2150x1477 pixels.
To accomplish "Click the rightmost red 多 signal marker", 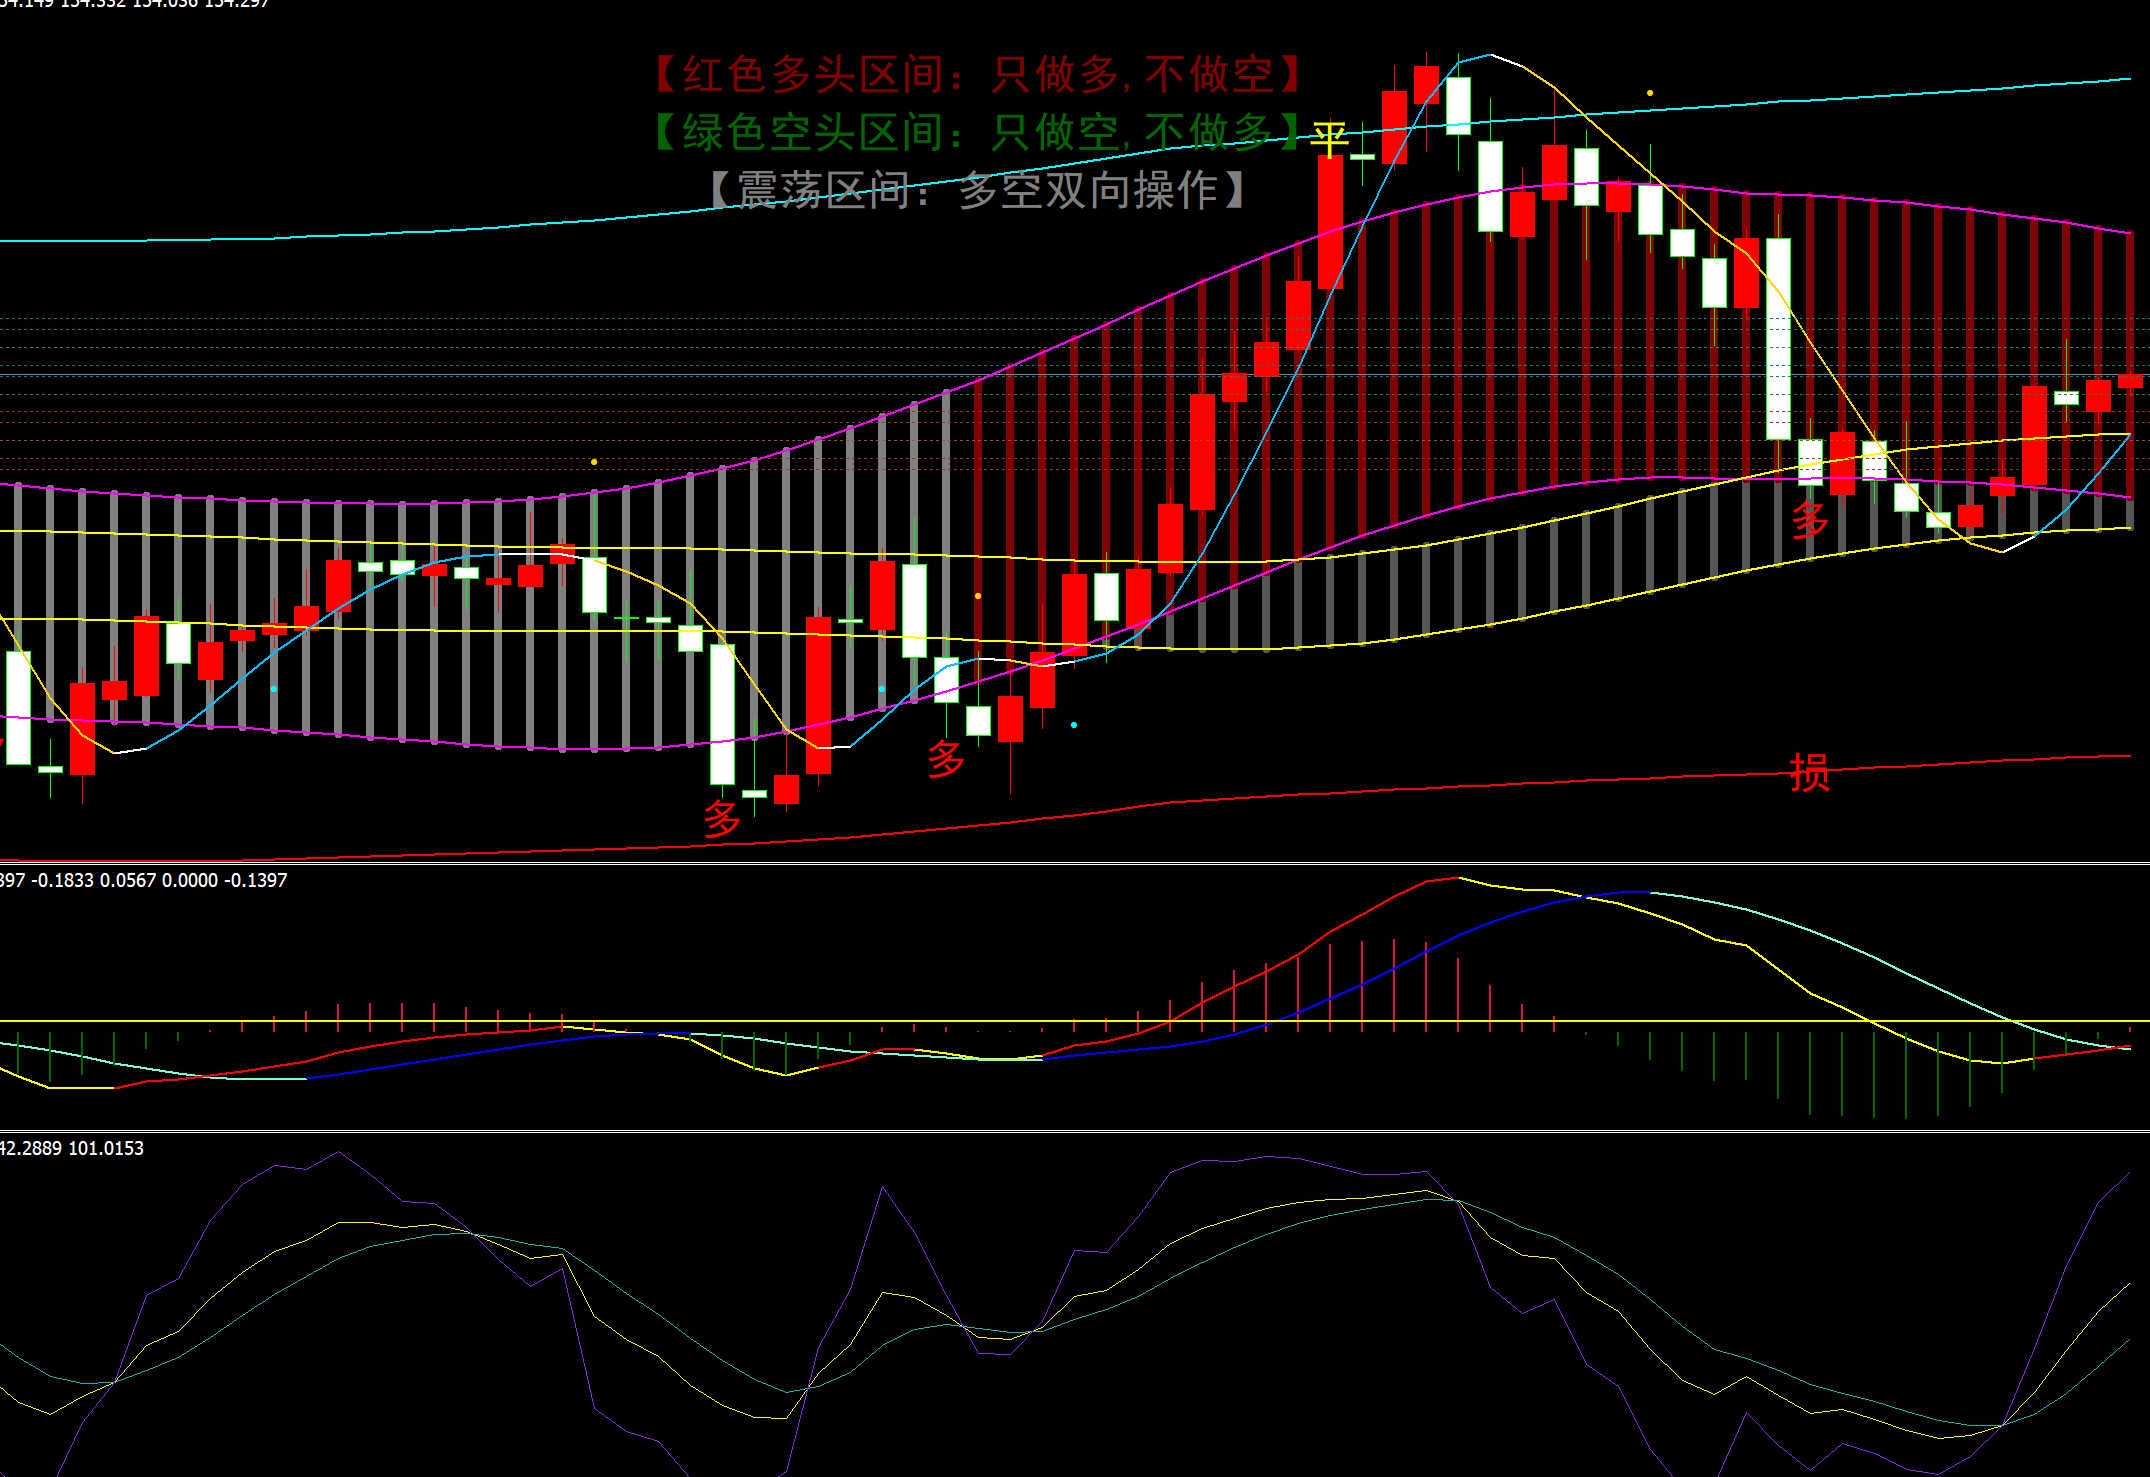I will pos(1810,520).
